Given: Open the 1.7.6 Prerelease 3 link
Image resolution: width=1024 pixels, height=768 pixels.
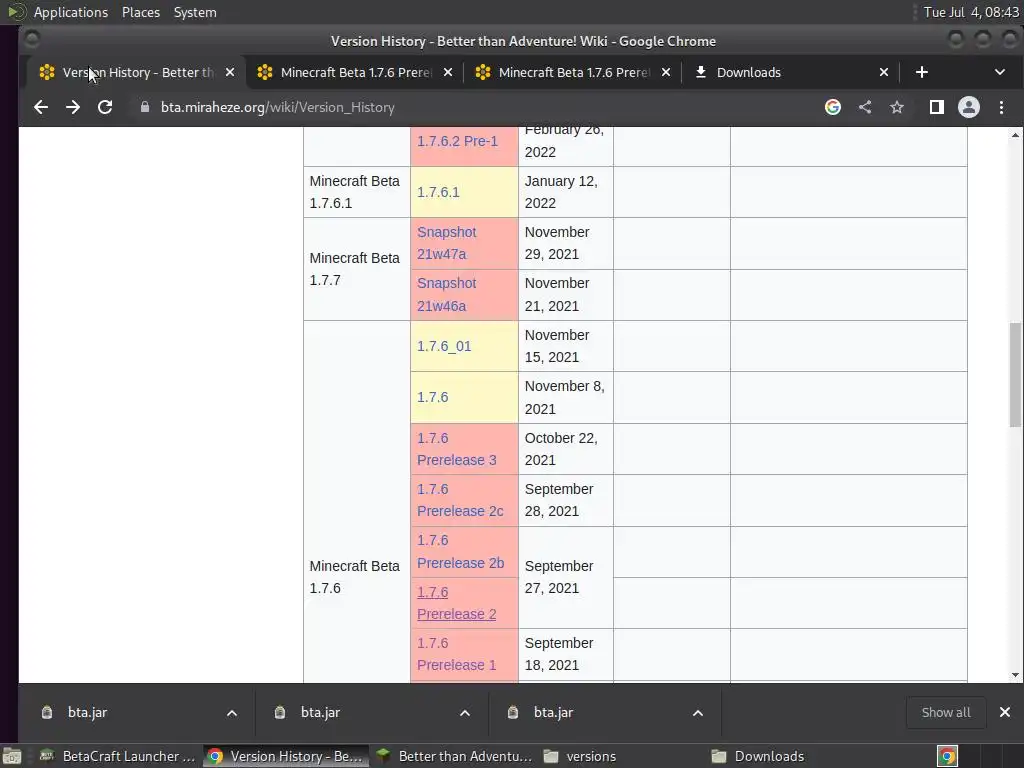Looking at the screenshot, I should [456, 449].
